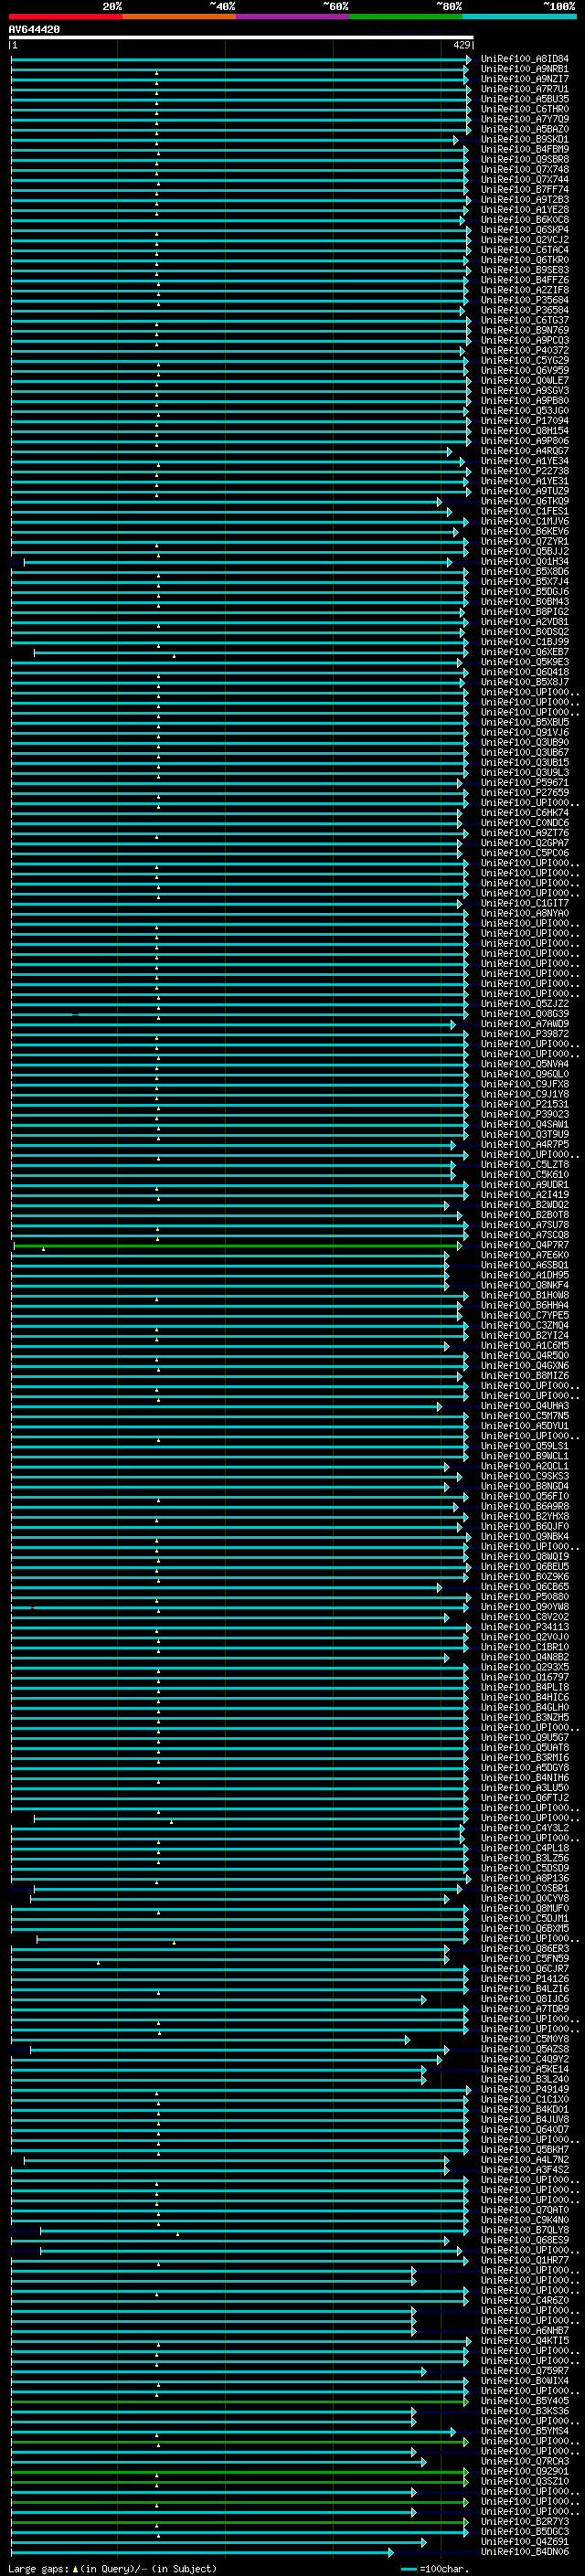This screenshot has width=585, height=2576.
Task: Click the query end position 429
Action: click(462, 45)
